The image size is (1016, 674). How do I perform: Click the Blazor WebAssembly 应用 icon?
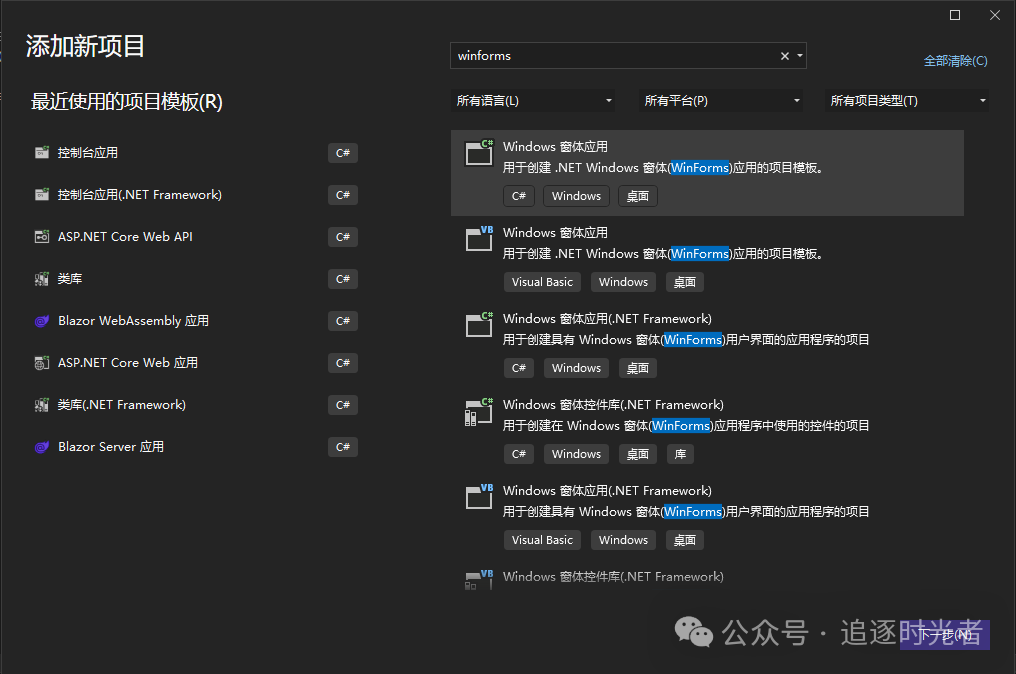click(x=42, y=321)
